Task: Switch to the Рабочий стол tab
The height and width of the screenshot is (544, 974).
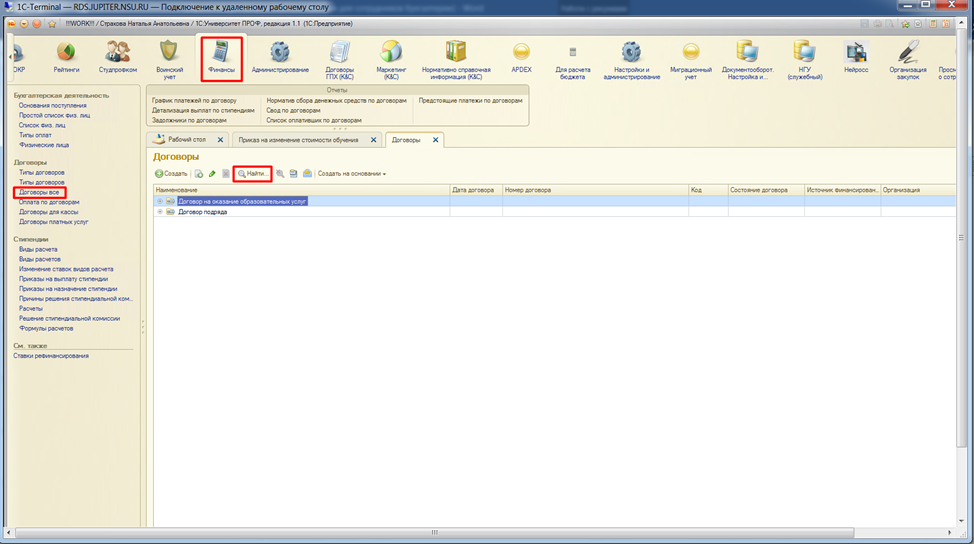Action: point(185,140)
